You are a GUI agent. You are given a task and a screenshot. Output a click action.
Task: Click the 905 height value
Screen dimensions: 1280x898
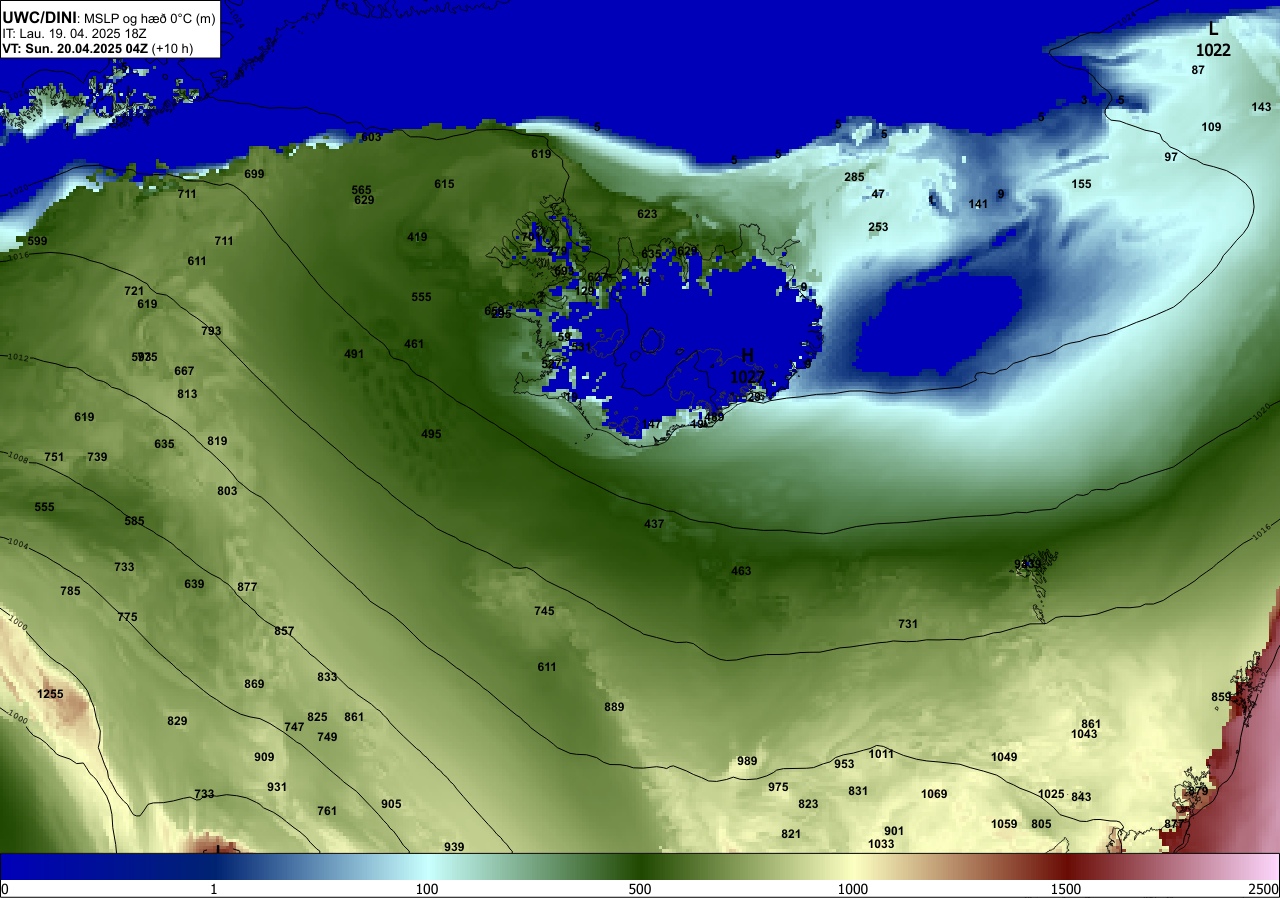point(391,804)
